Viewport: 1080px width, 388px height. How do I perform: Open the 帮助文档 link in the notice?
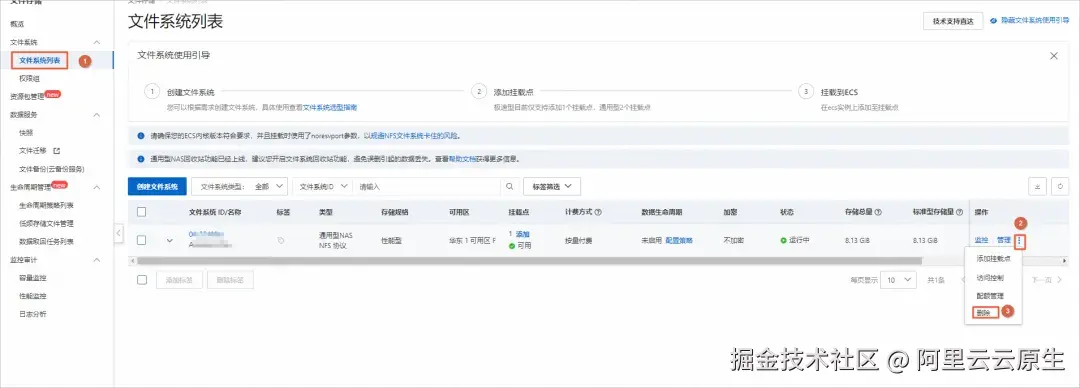point(463,159)
